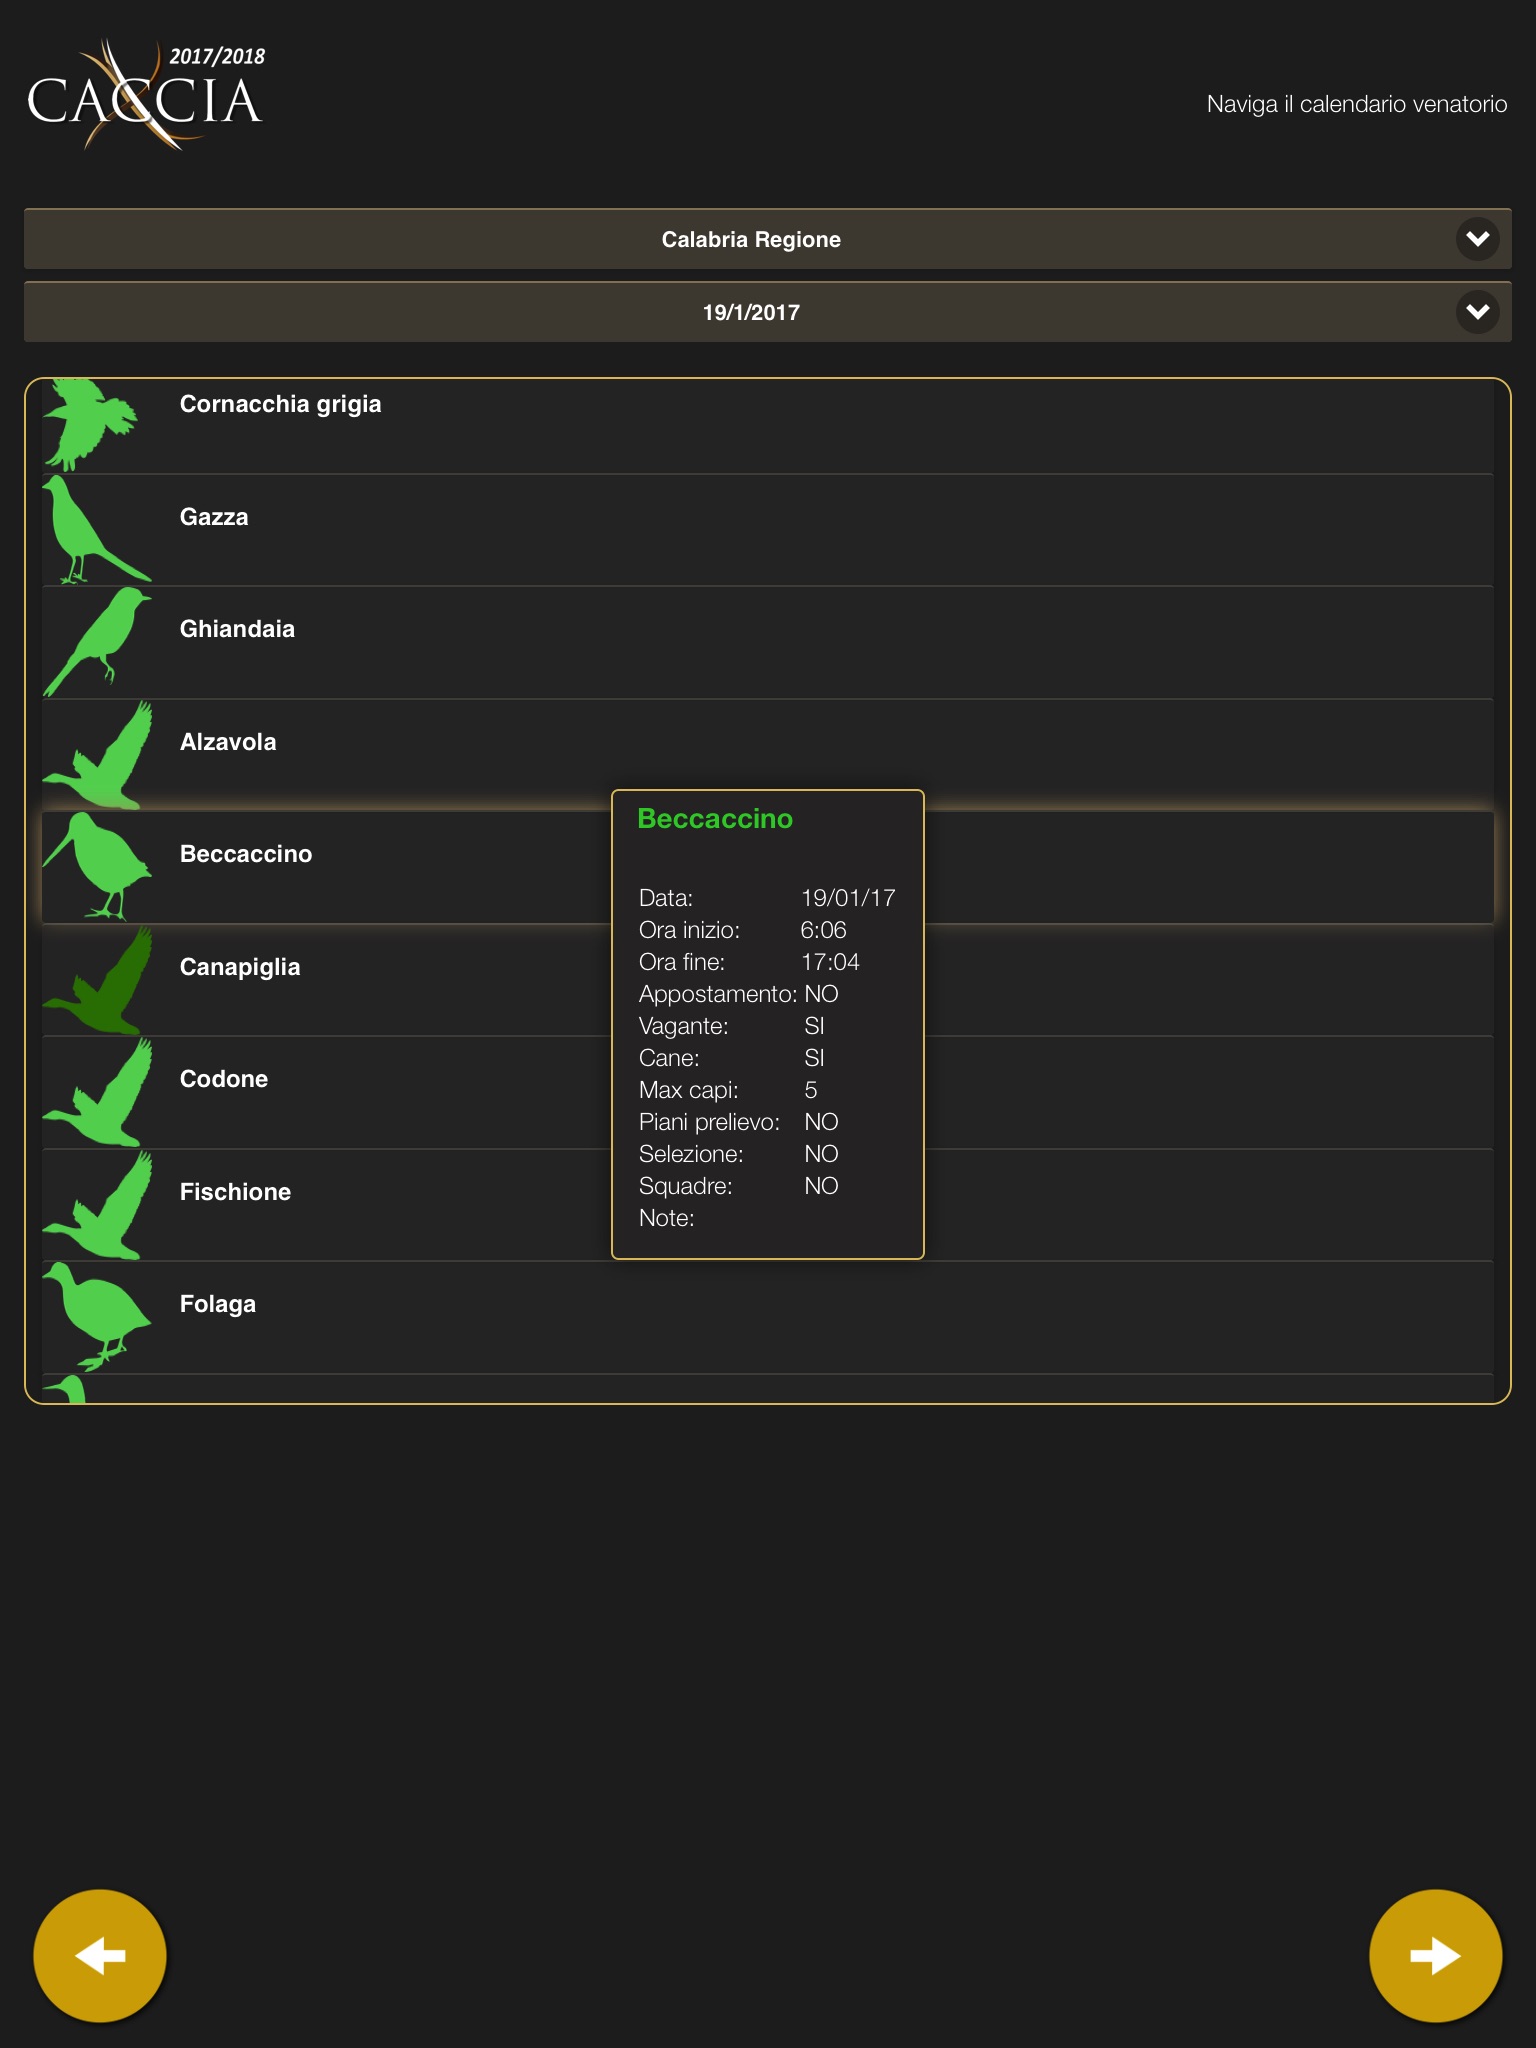Click the Codone flying duck icon

click(97, 1092)
